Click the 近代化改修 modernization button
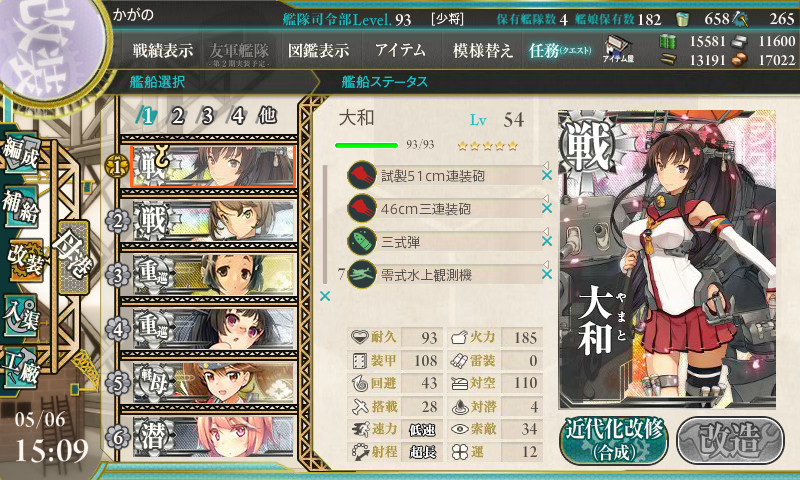Screen dimensions: 800x480 614,440
